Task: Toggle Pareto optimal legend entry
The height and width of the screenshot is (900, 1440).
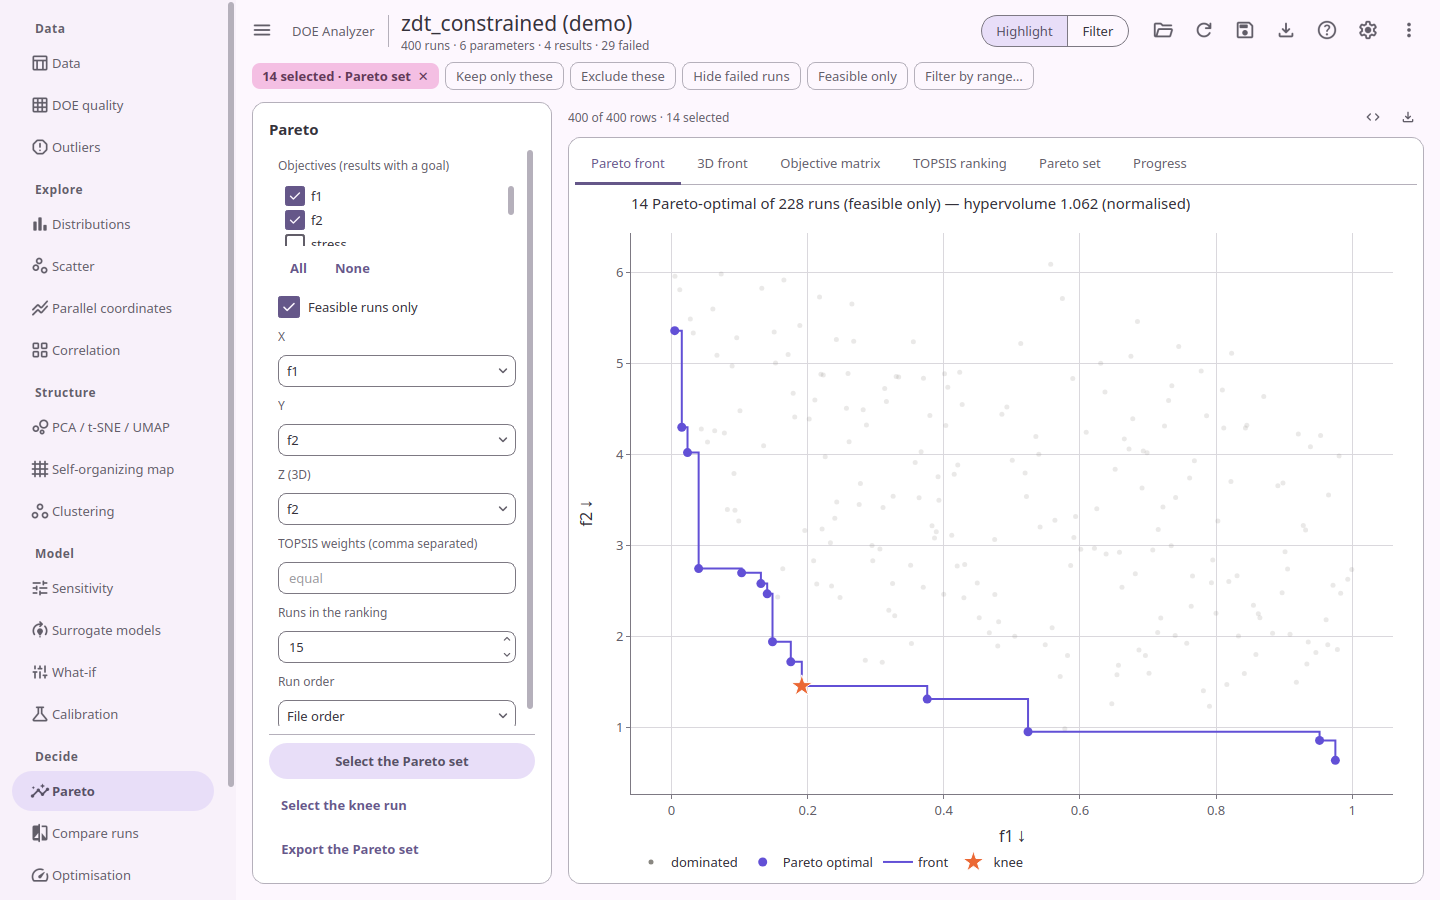Action: 815,862
